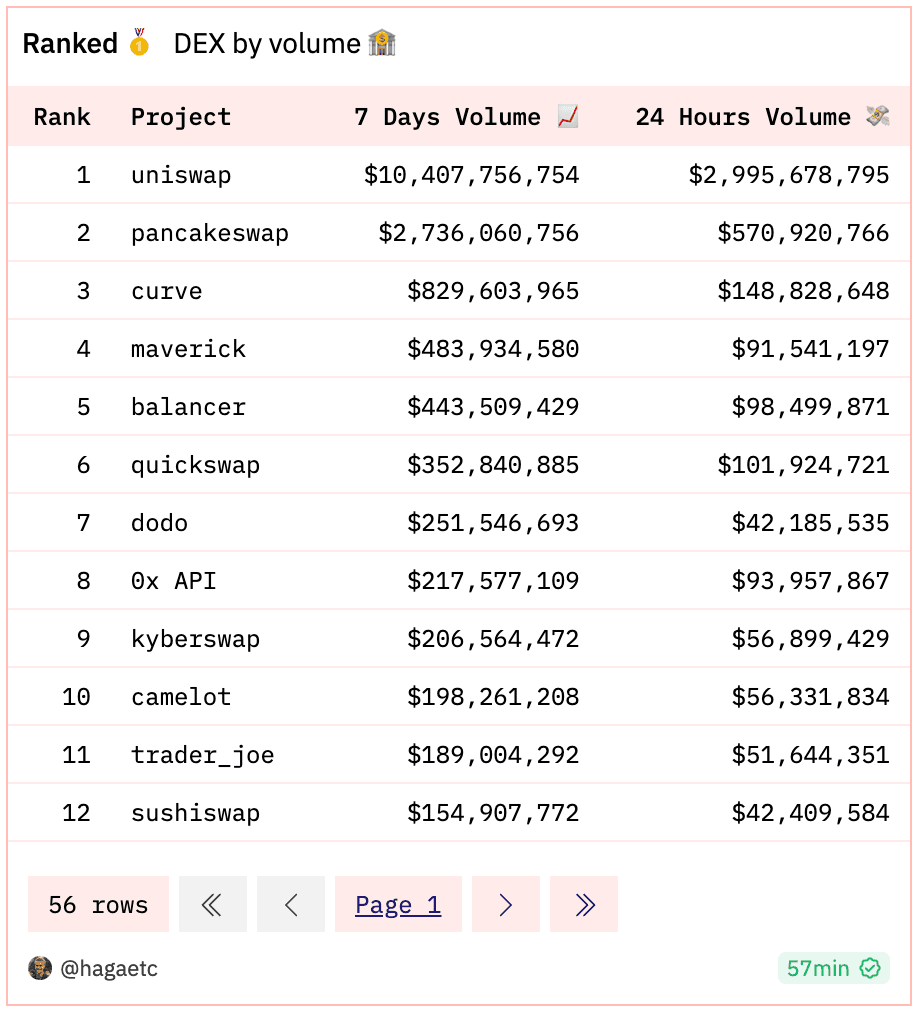Viewport: 922px width, 1014px height.
Task: Sort by Rank column header
Action: point(62,117)
